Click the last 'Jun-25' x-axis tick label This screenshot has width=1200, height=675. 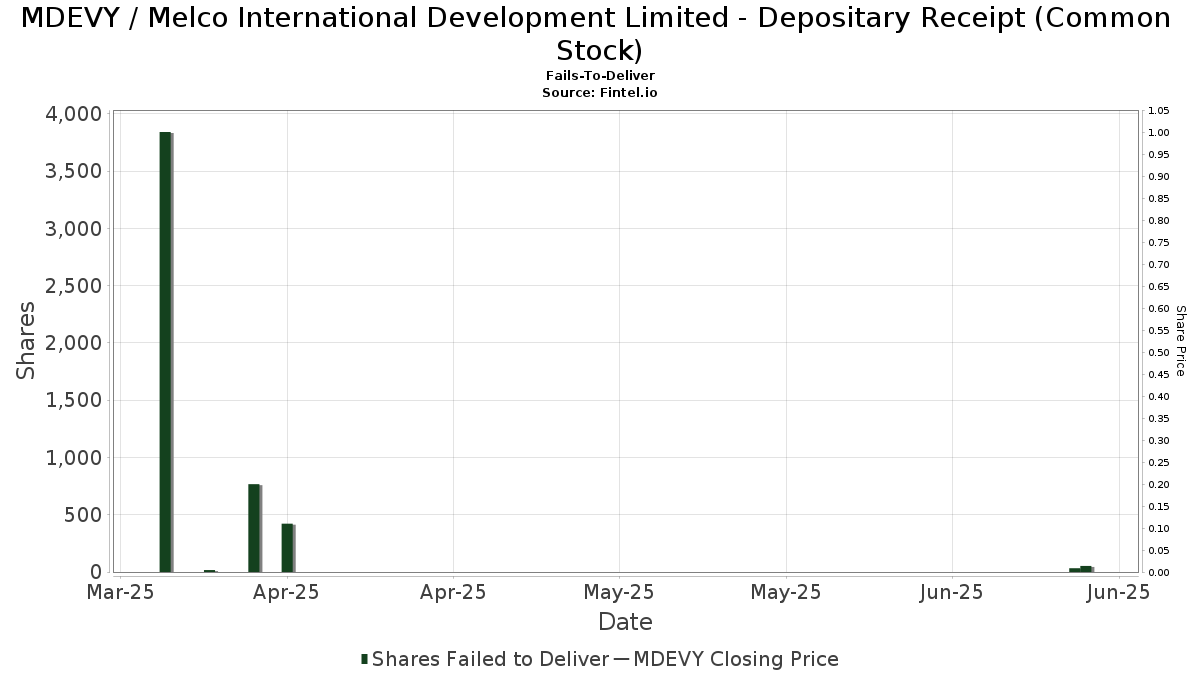tap(1117, 592)
